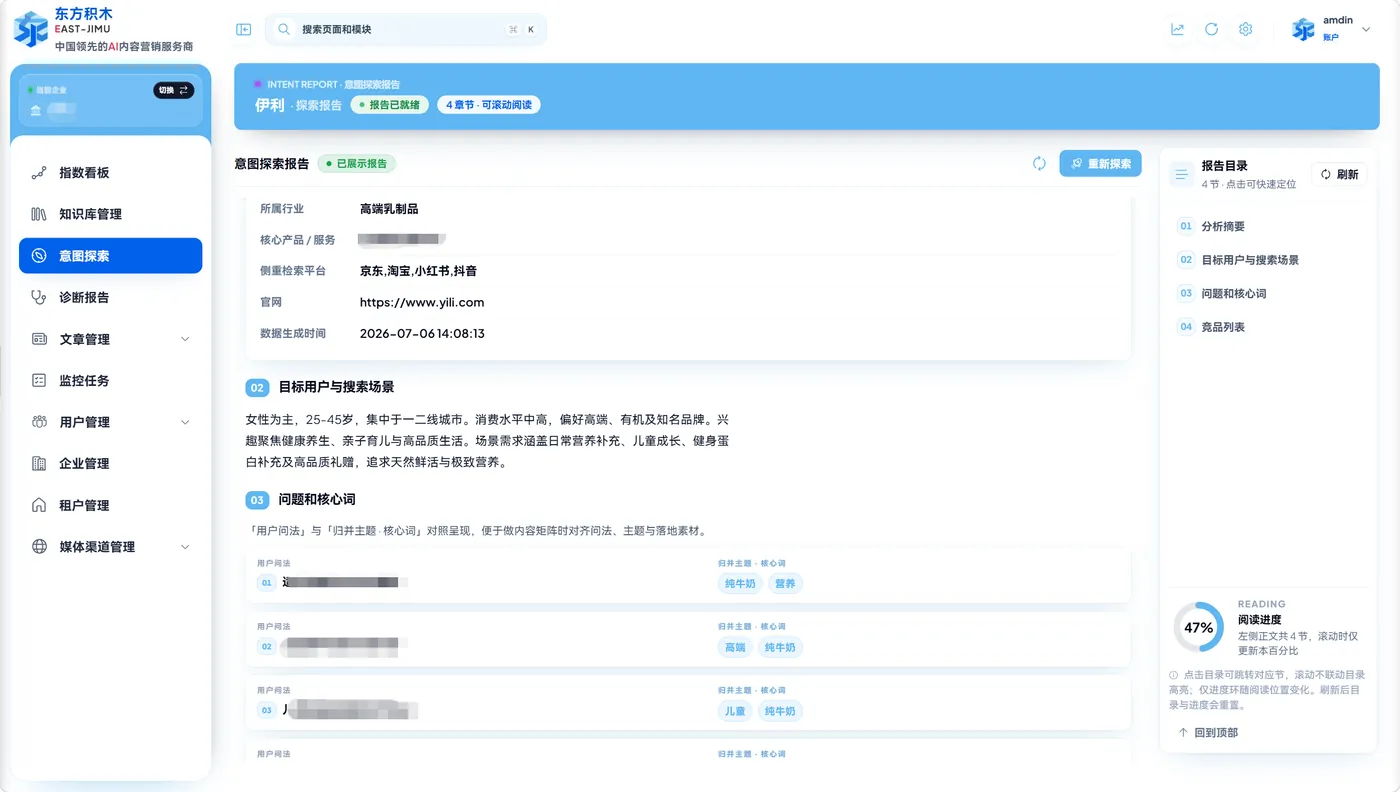
Task: Open the chart statistics icon in the header
Action: [x=1178, y=30]
